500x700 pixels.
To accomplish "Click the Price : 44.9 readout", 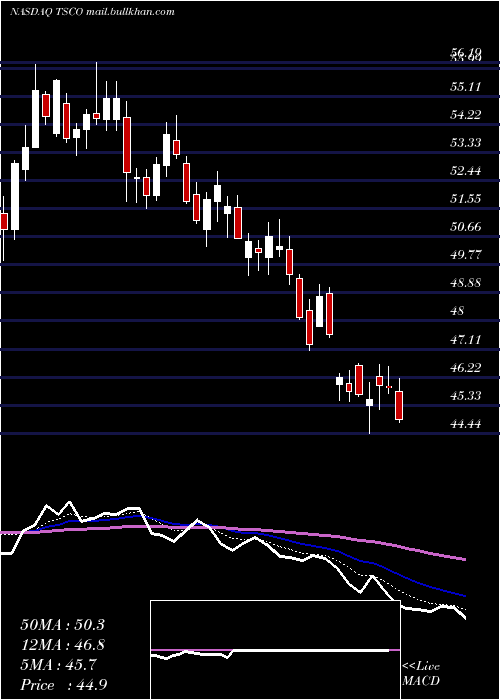I will (63, 685).
